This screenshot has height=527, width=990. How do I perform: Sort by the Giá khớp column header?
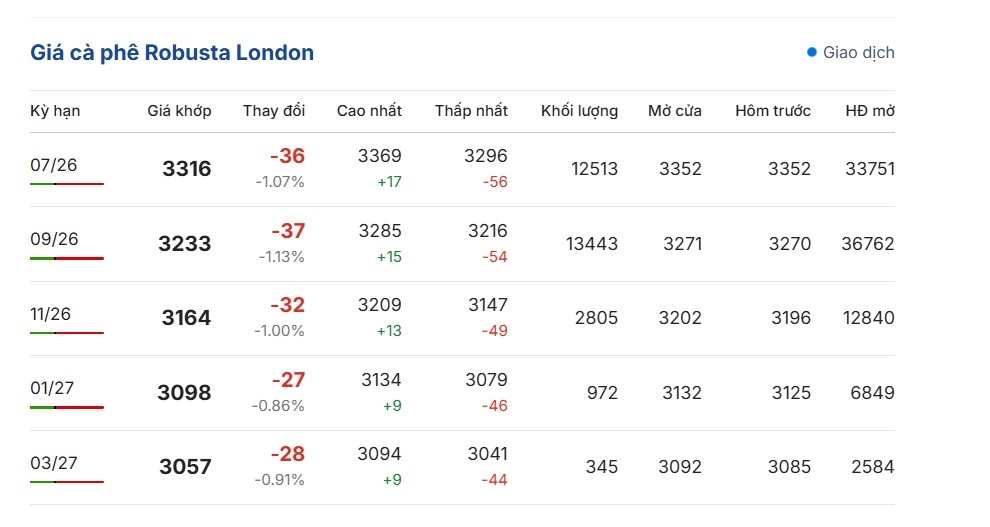179,111
